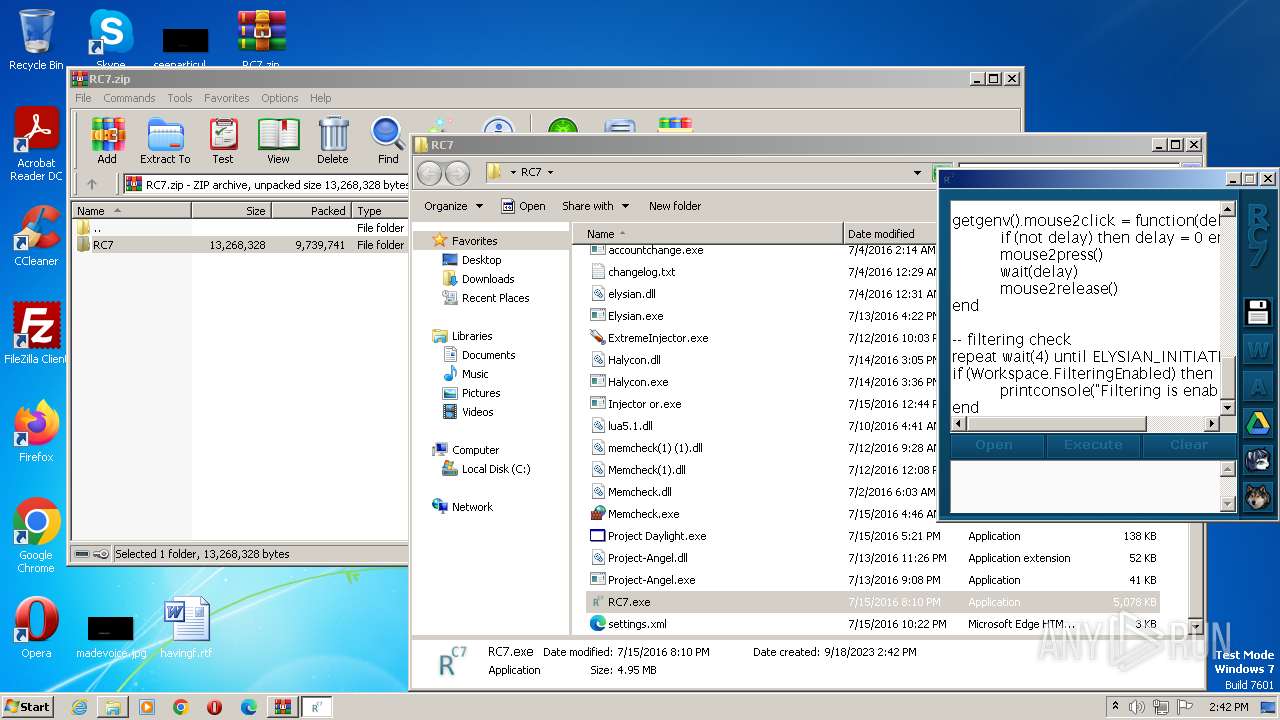Click the RC7 script editor horizontal scrollbar
1280x720 pixels.
(x=1084, y=424)
